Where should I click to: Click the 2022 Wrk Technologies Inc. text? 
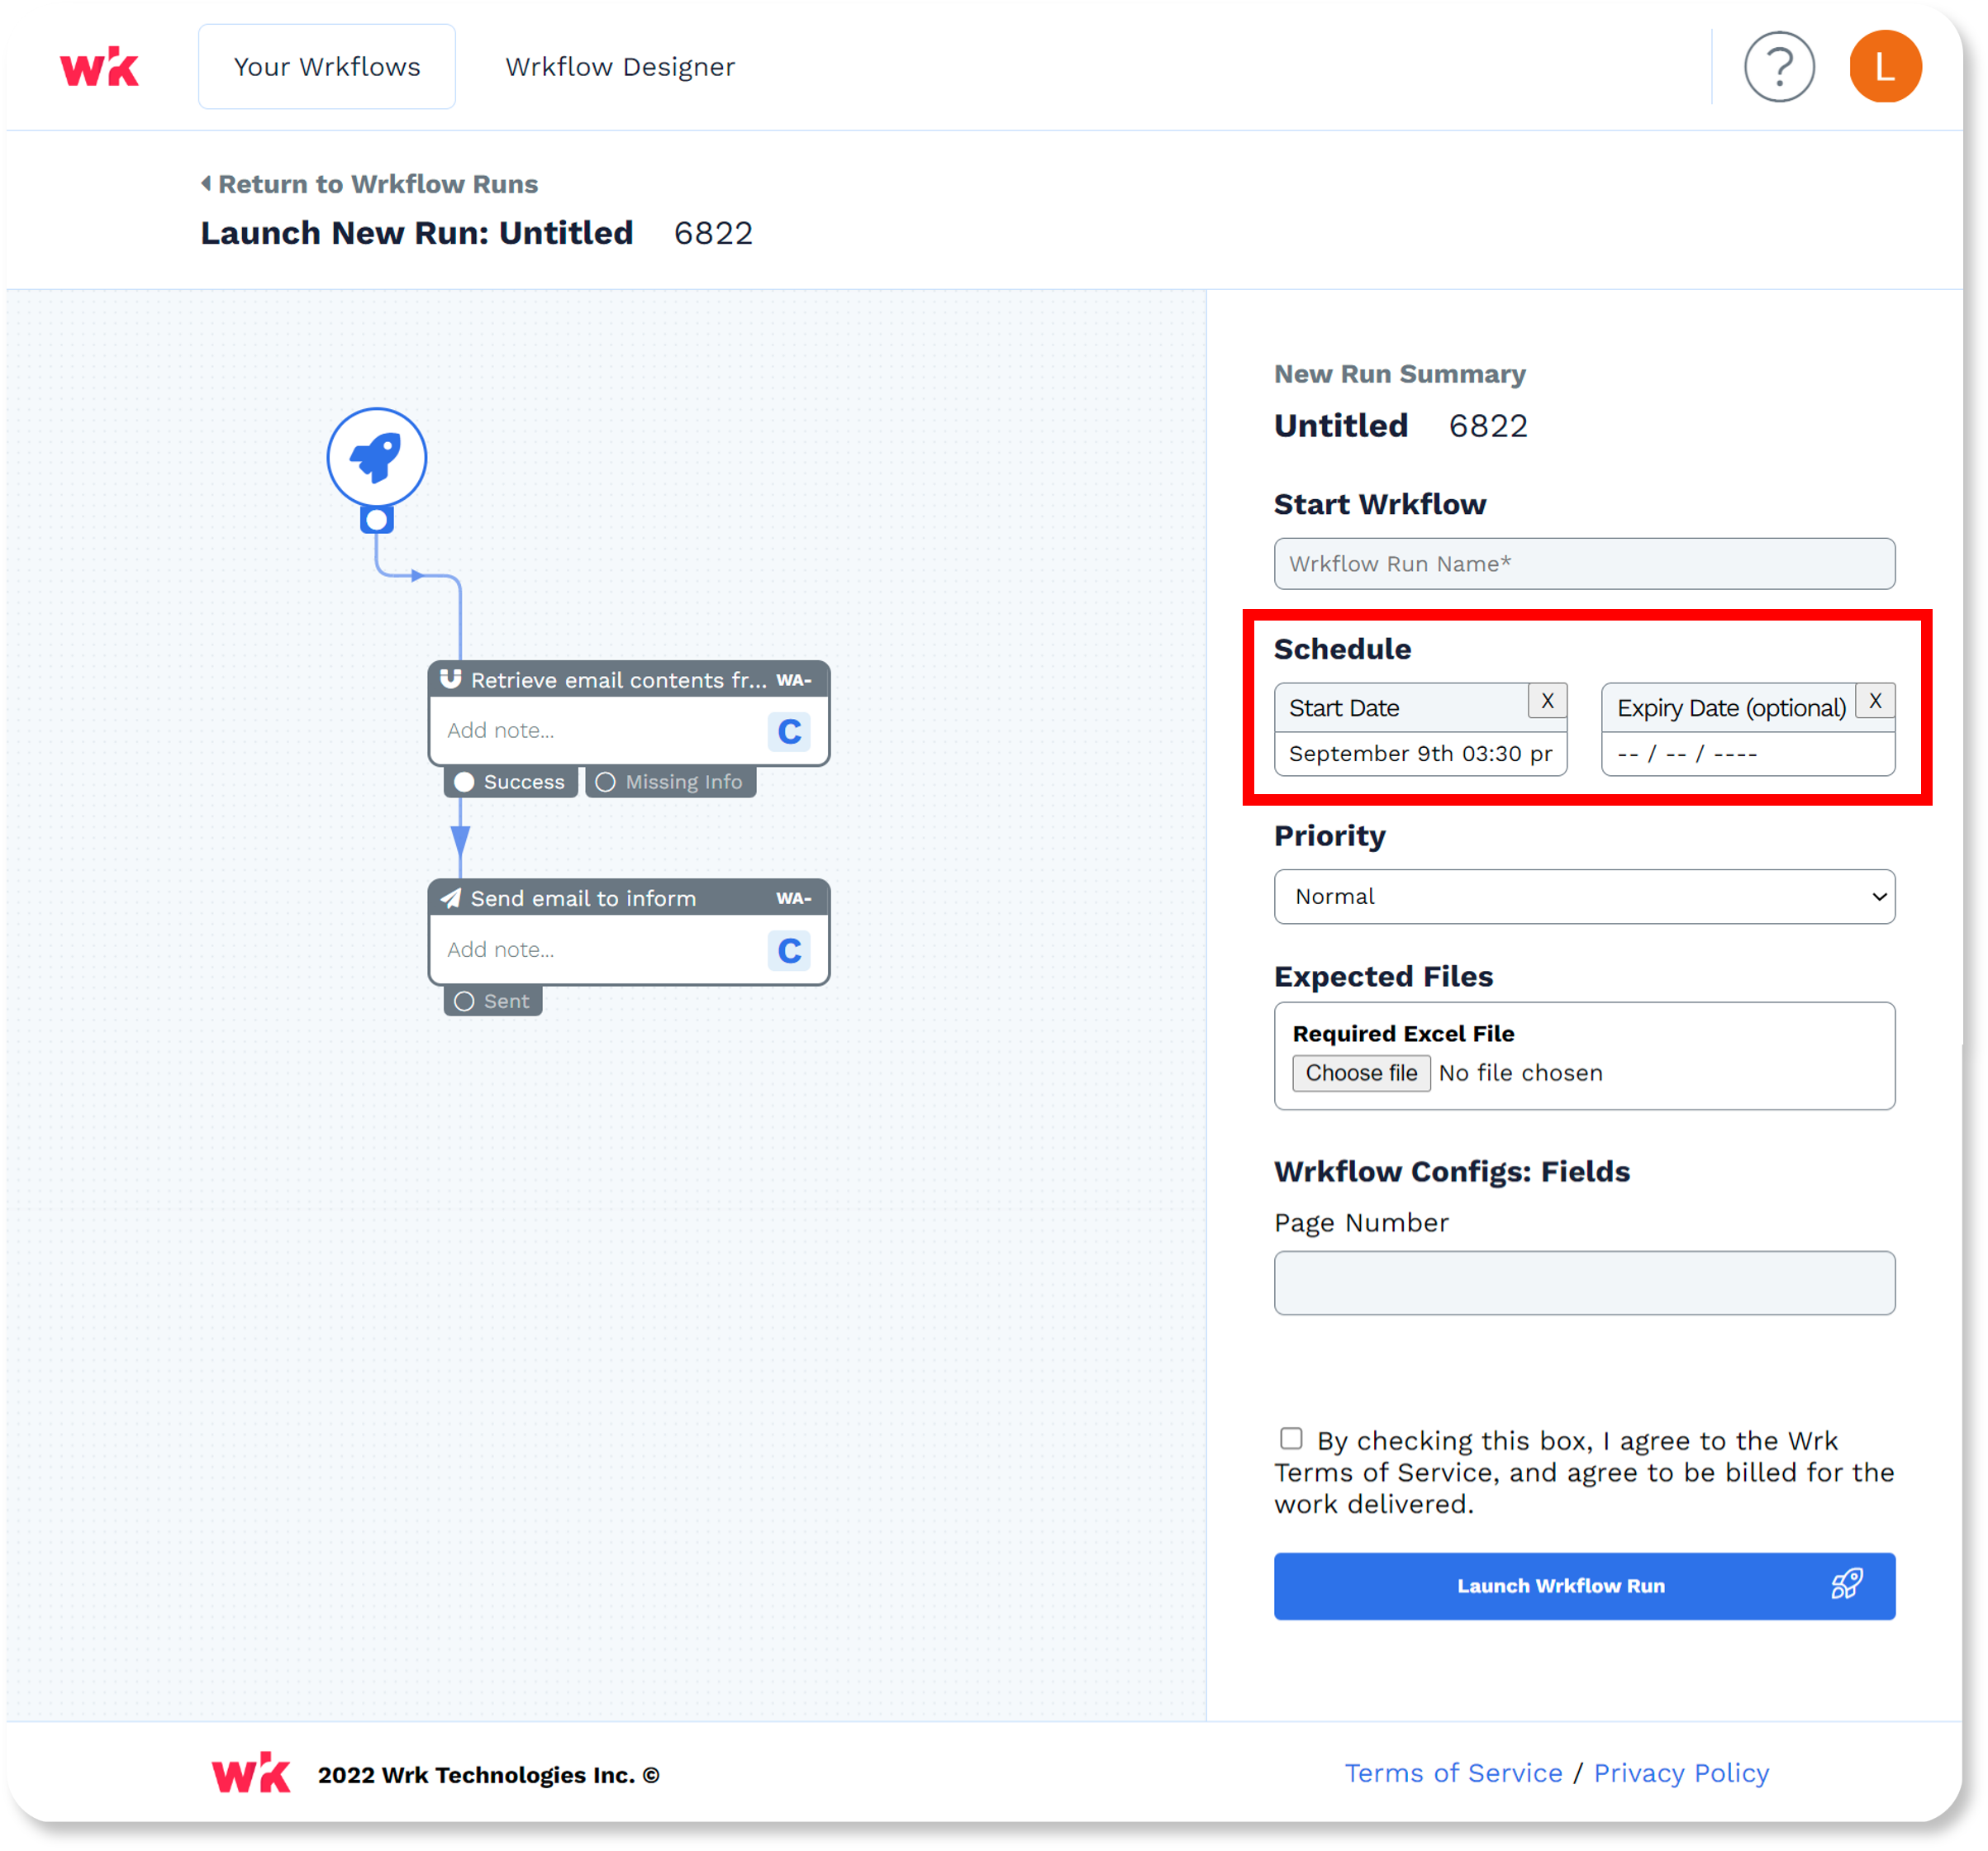click(x=488, y=1775)
